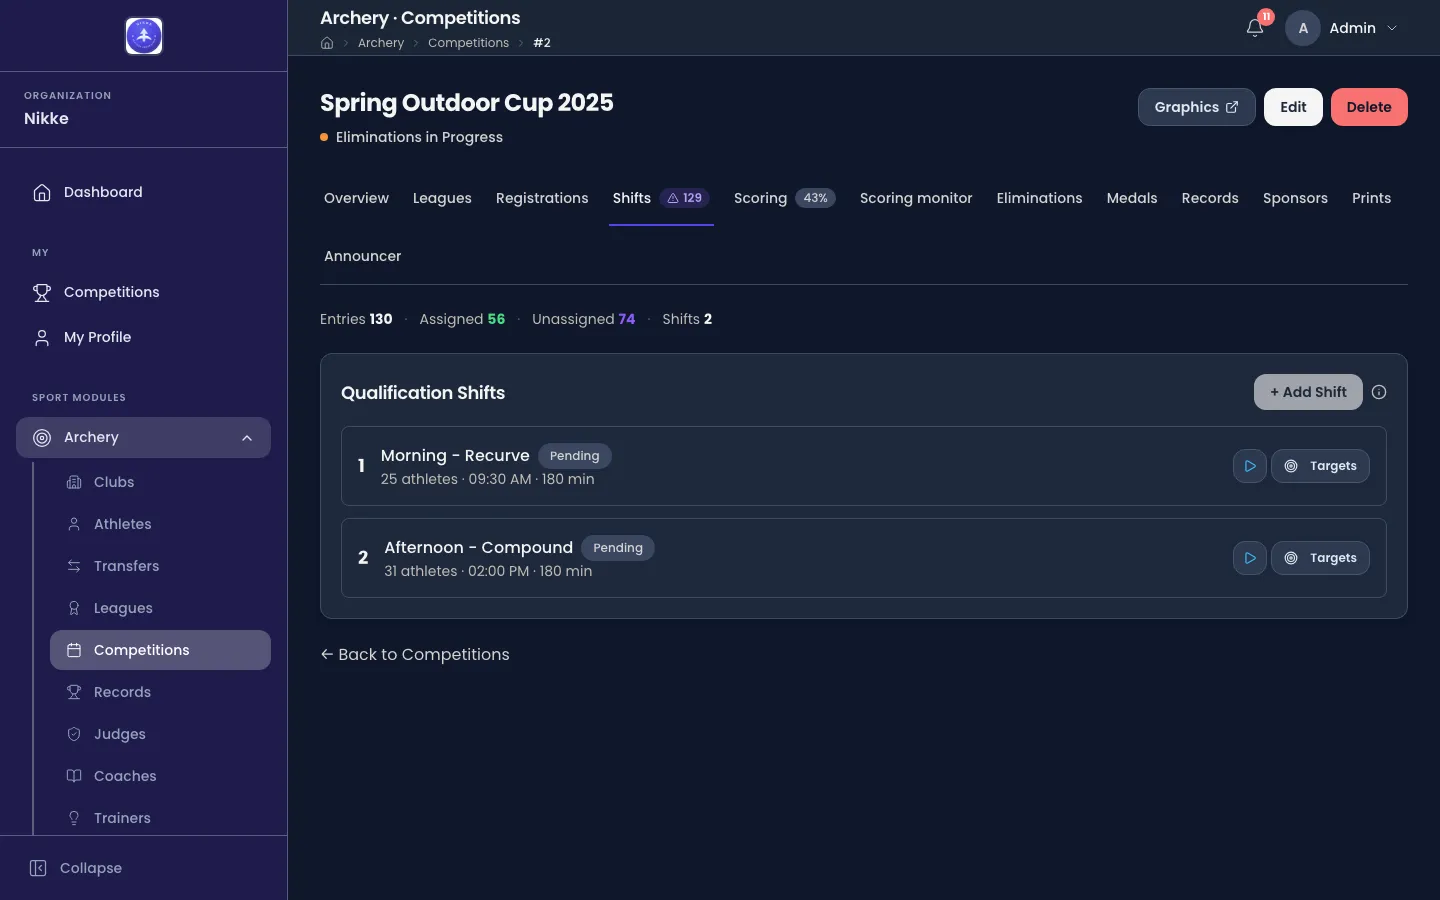The width and height of the screenshot is (1440, 900).
Task: Open the notifications bell
Action: click(x=1255, y=28)
